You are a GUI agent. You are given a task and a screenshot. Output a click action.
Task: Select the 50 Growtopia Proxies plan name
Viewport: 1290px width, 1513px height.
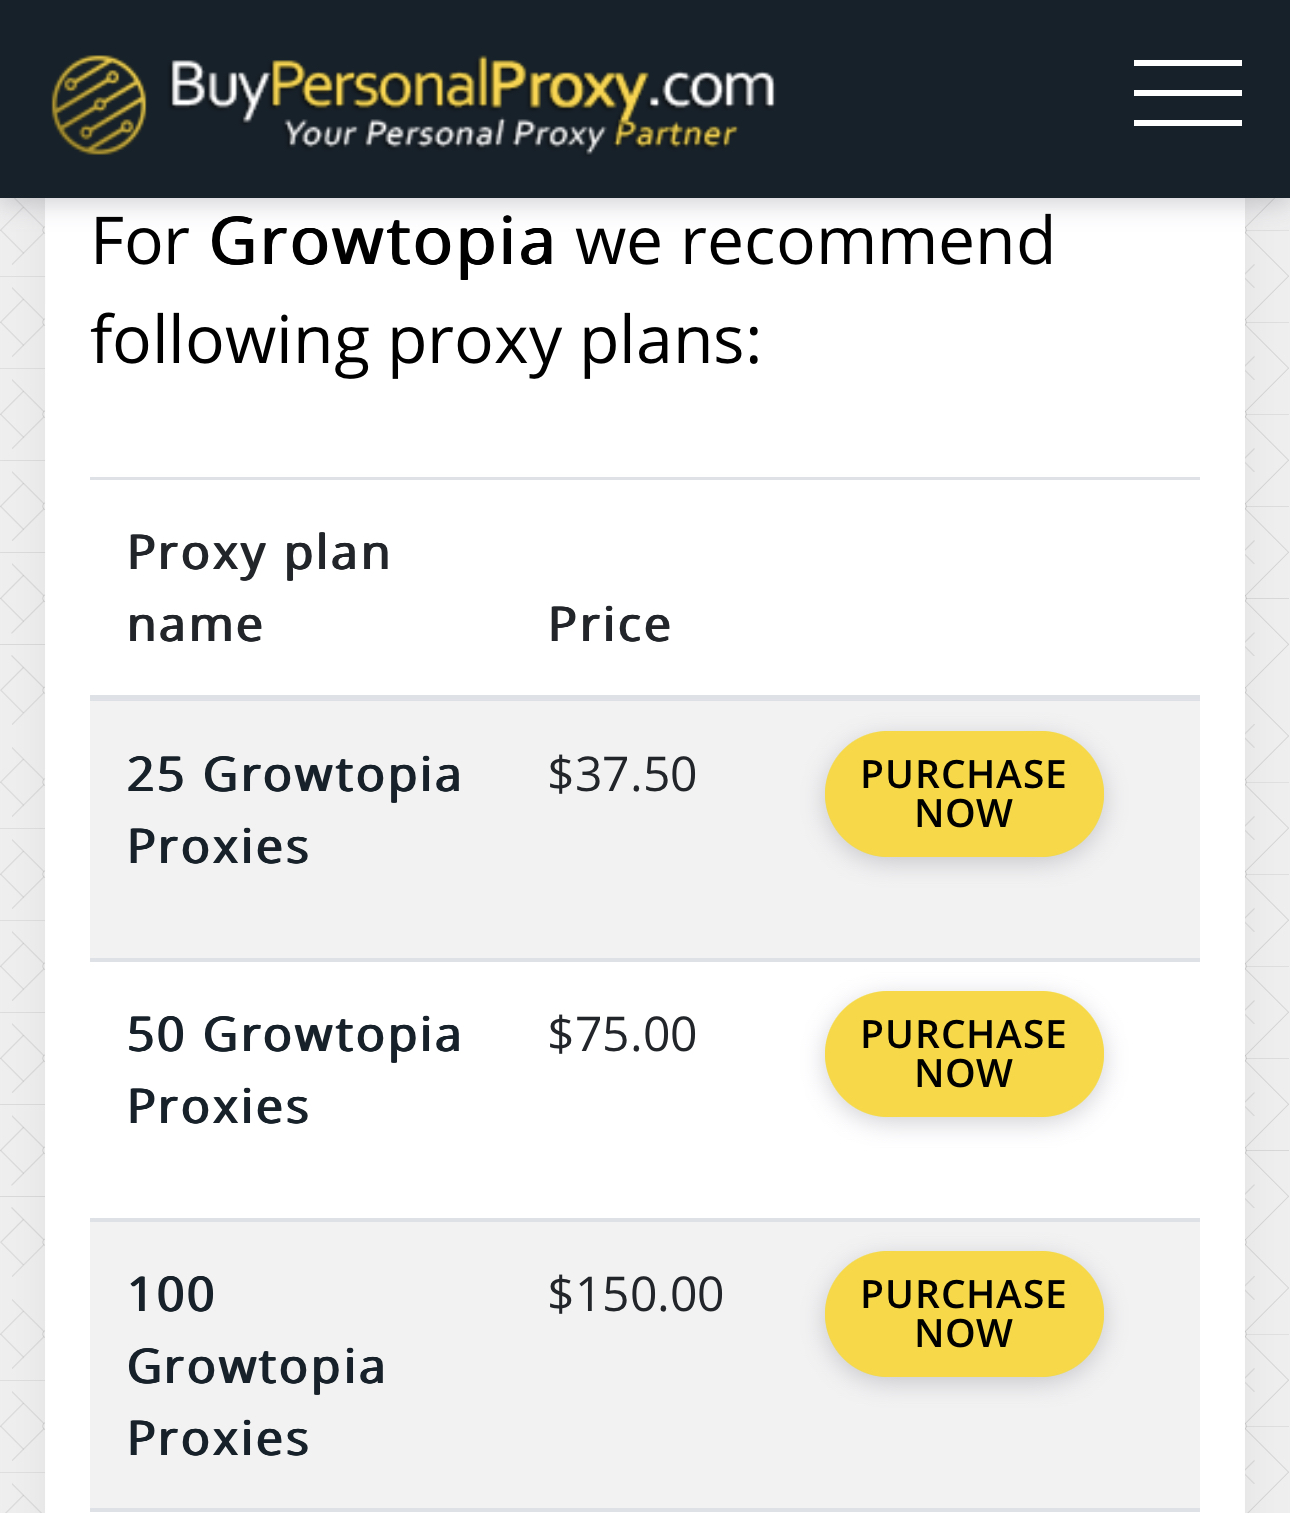click(x=294, y=1070)
